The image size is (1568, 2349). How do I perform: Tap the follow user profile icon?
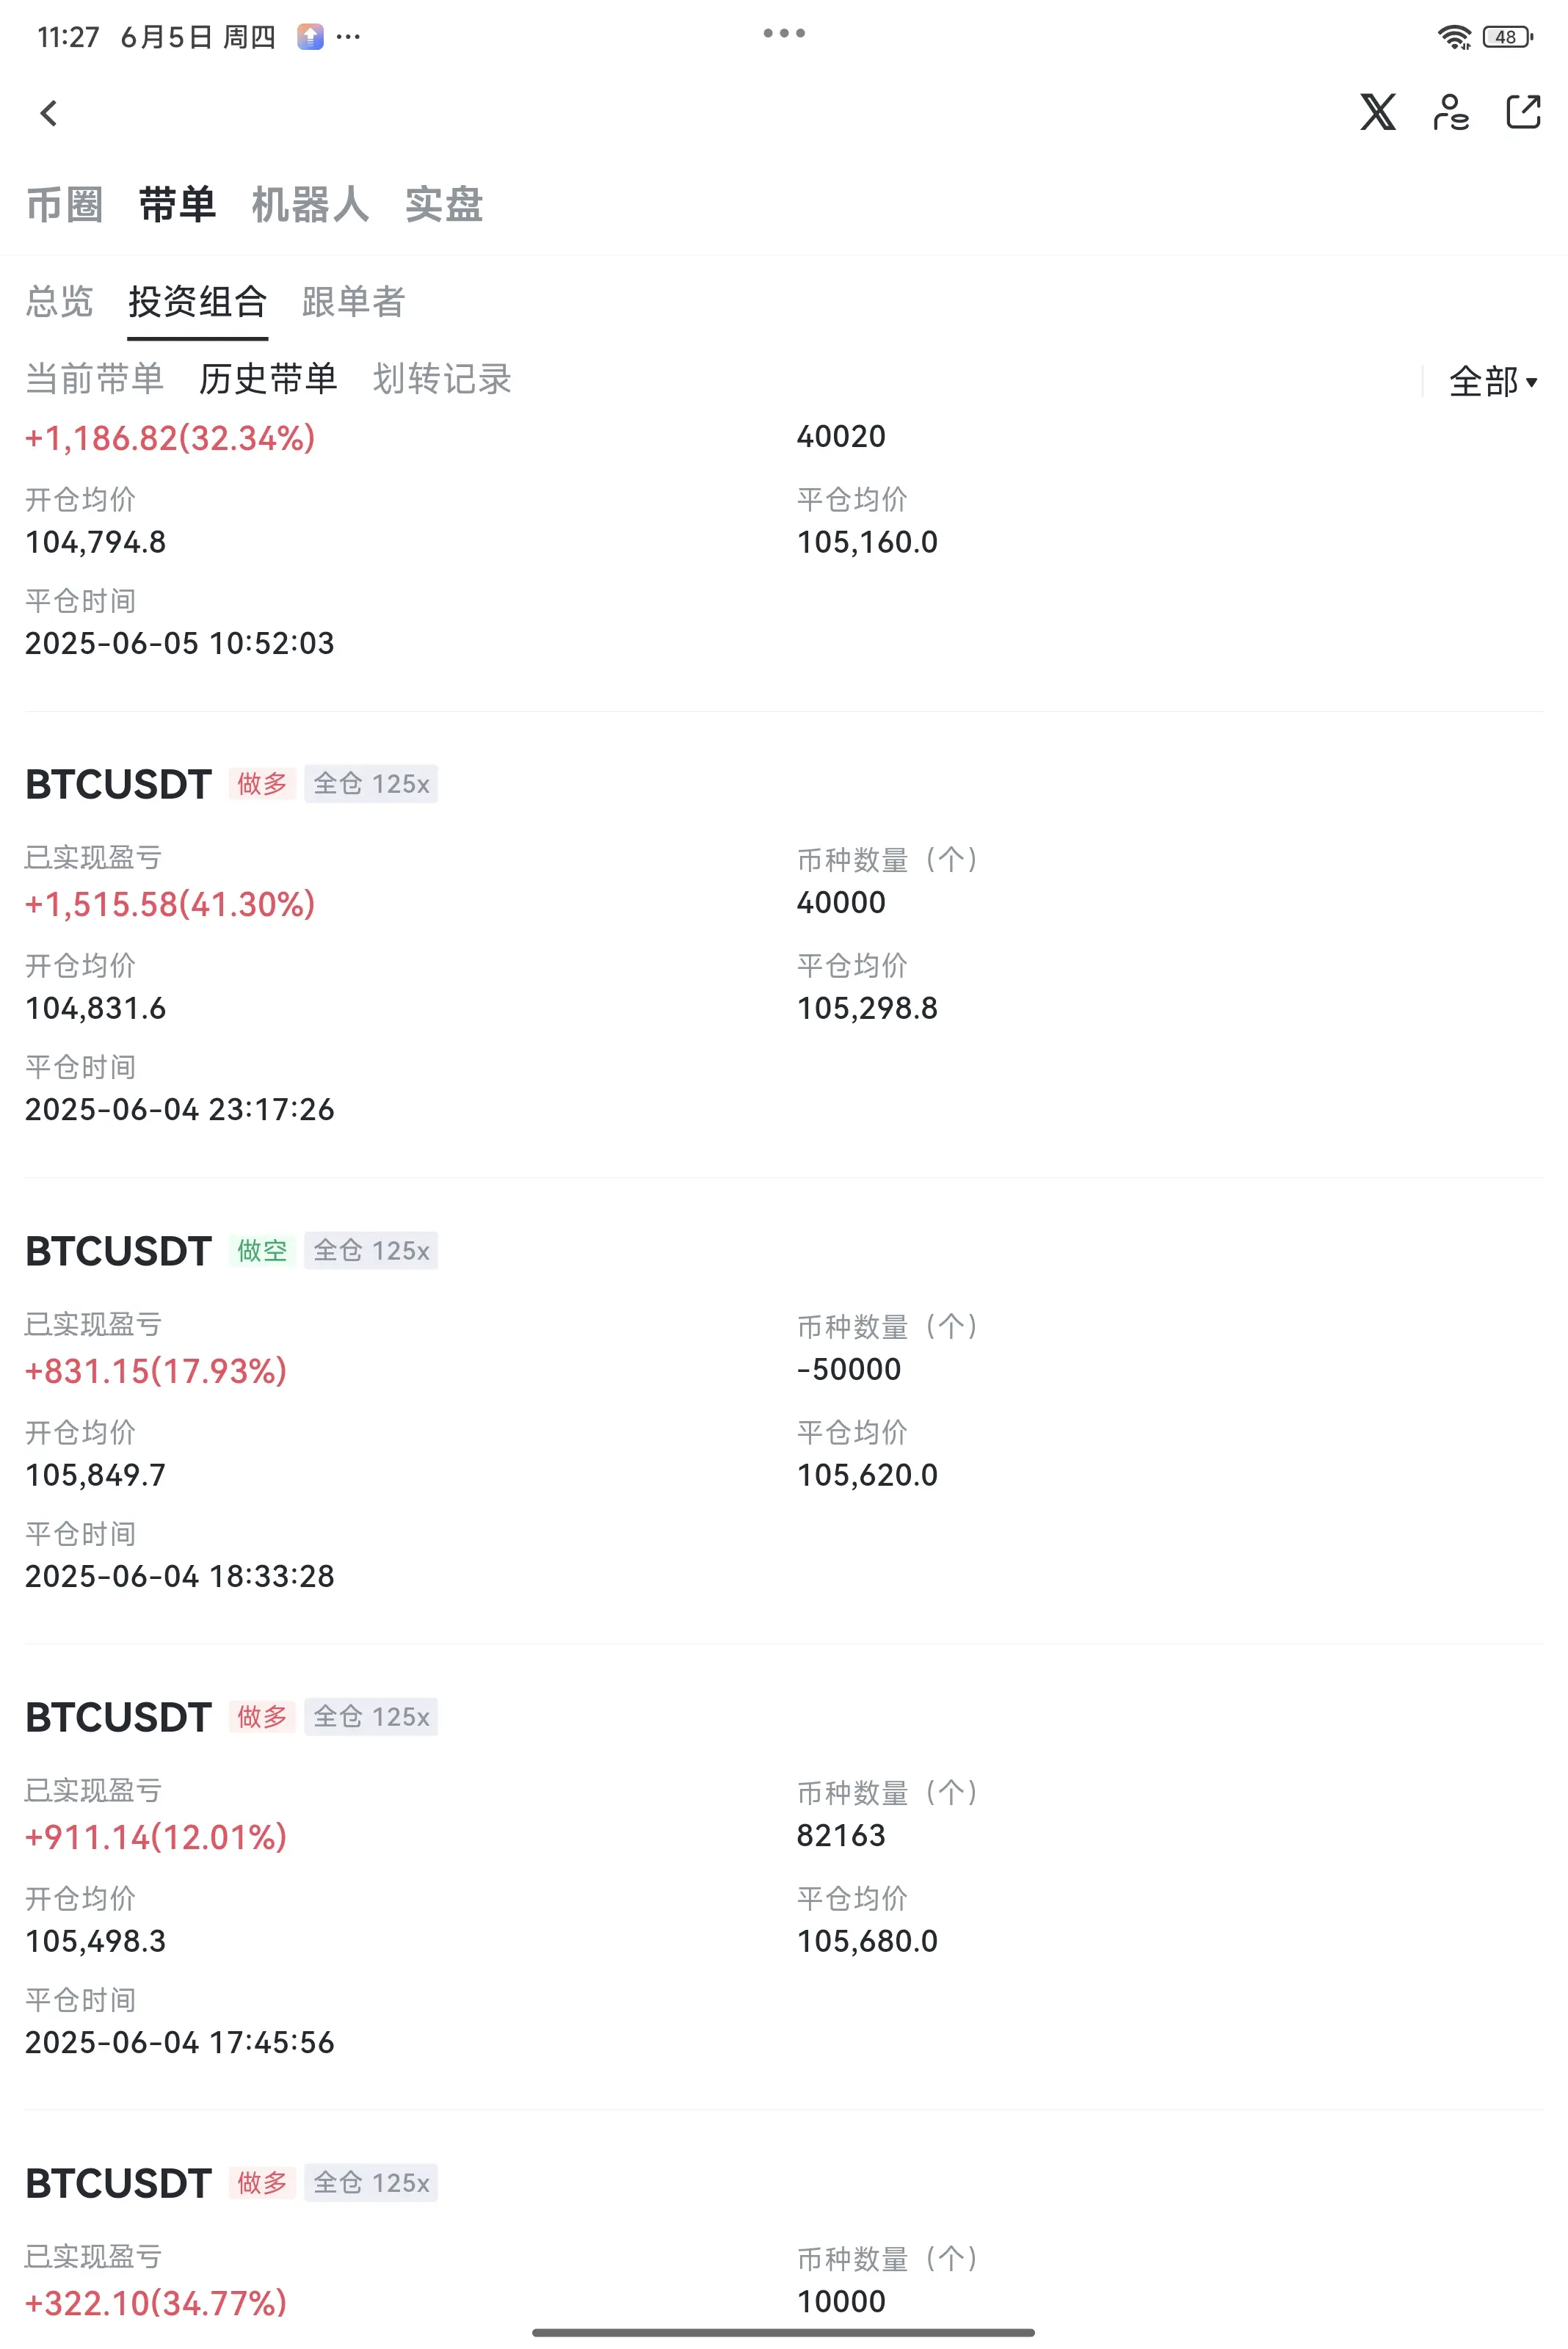1450,112
